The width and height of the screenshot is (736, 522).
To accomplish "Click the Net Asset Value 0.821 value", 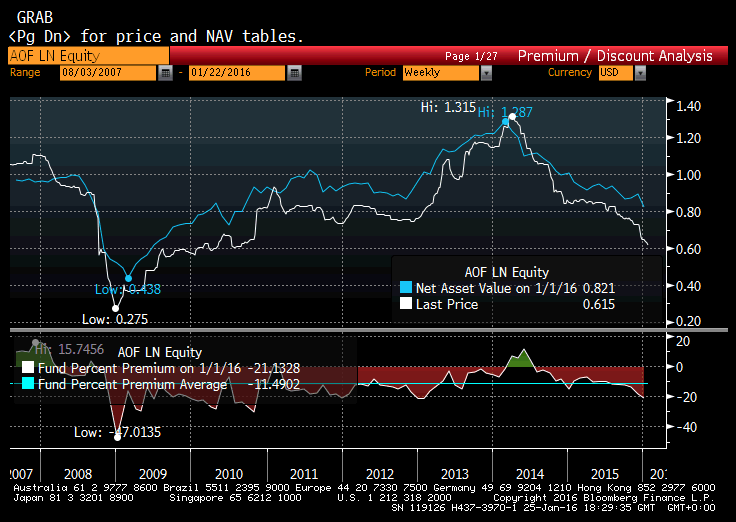I will click(x=598, y=288).
